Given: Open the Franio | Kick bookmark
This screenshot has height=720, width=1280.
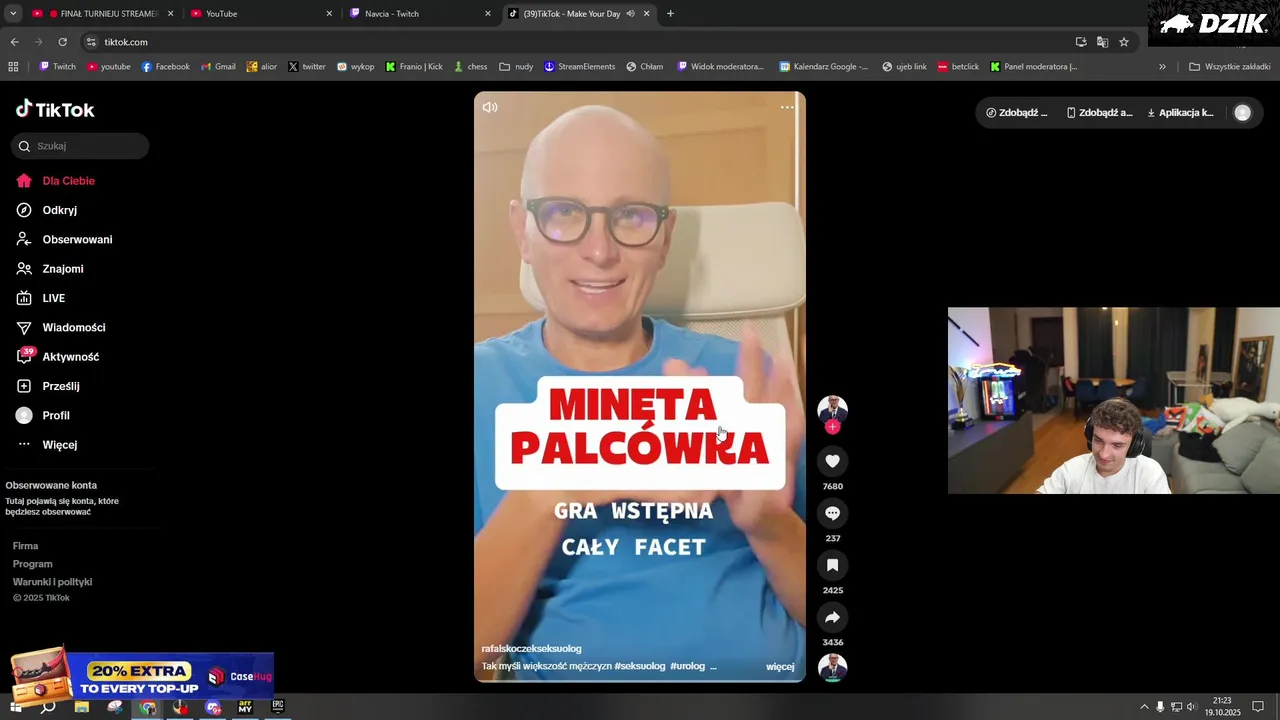Looking at the screenshot, I should [414, 67].
